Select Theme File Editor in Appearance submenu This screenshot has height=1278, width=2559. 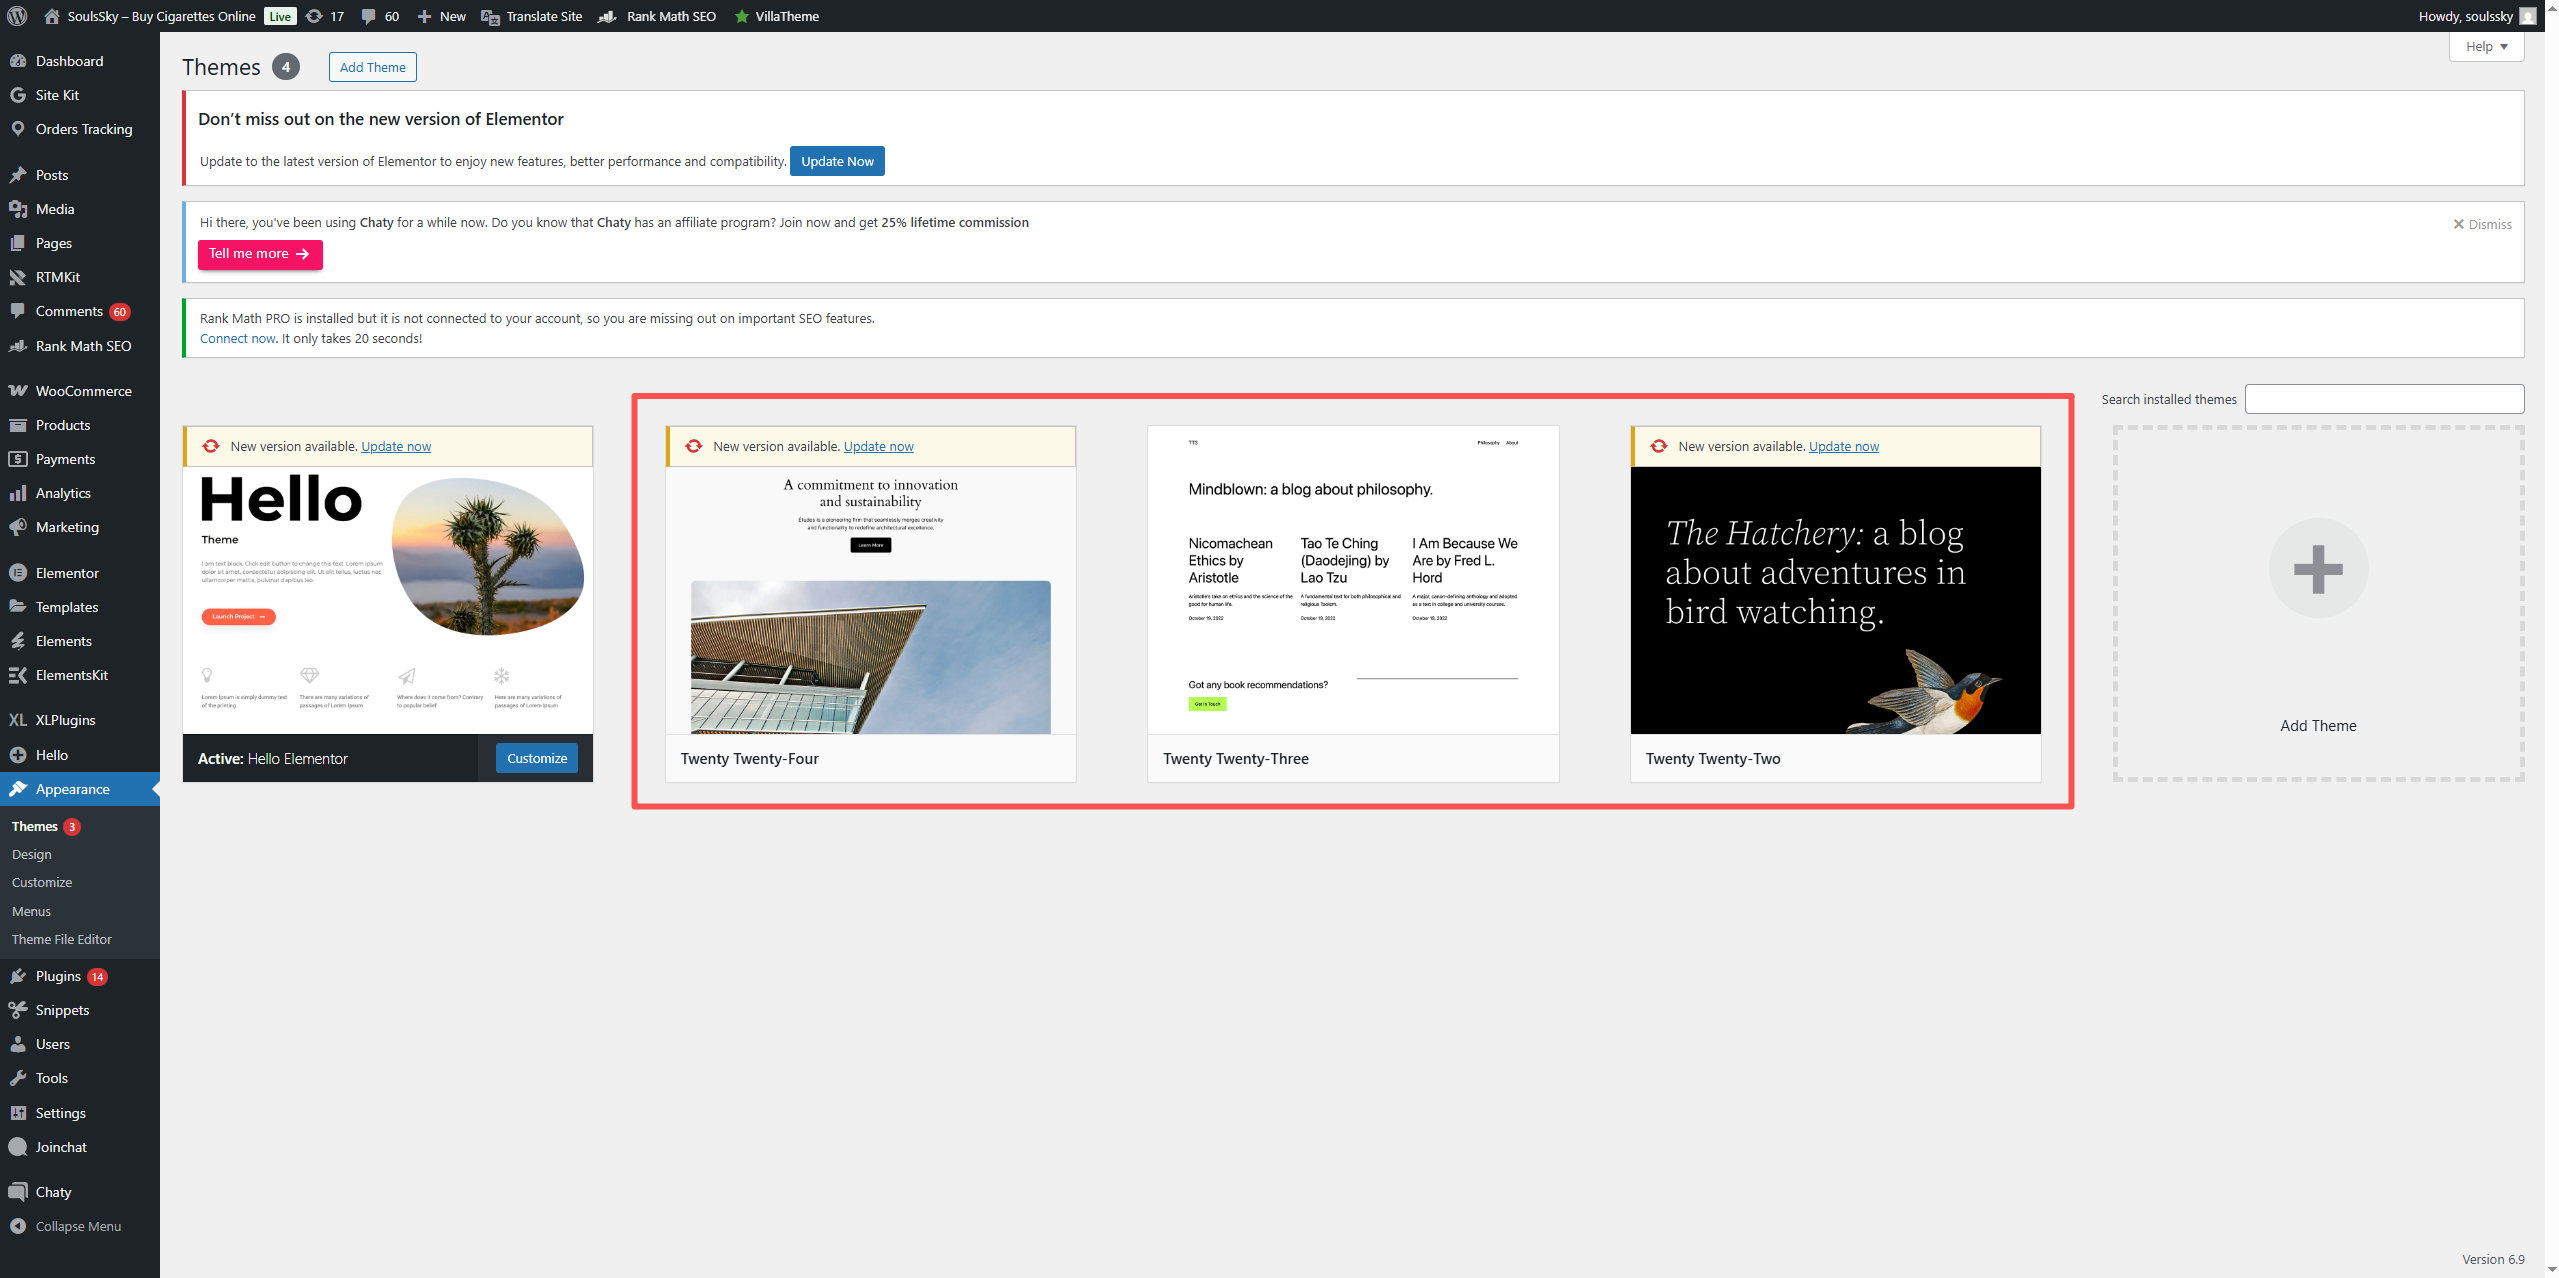click(x=62, y=939)
